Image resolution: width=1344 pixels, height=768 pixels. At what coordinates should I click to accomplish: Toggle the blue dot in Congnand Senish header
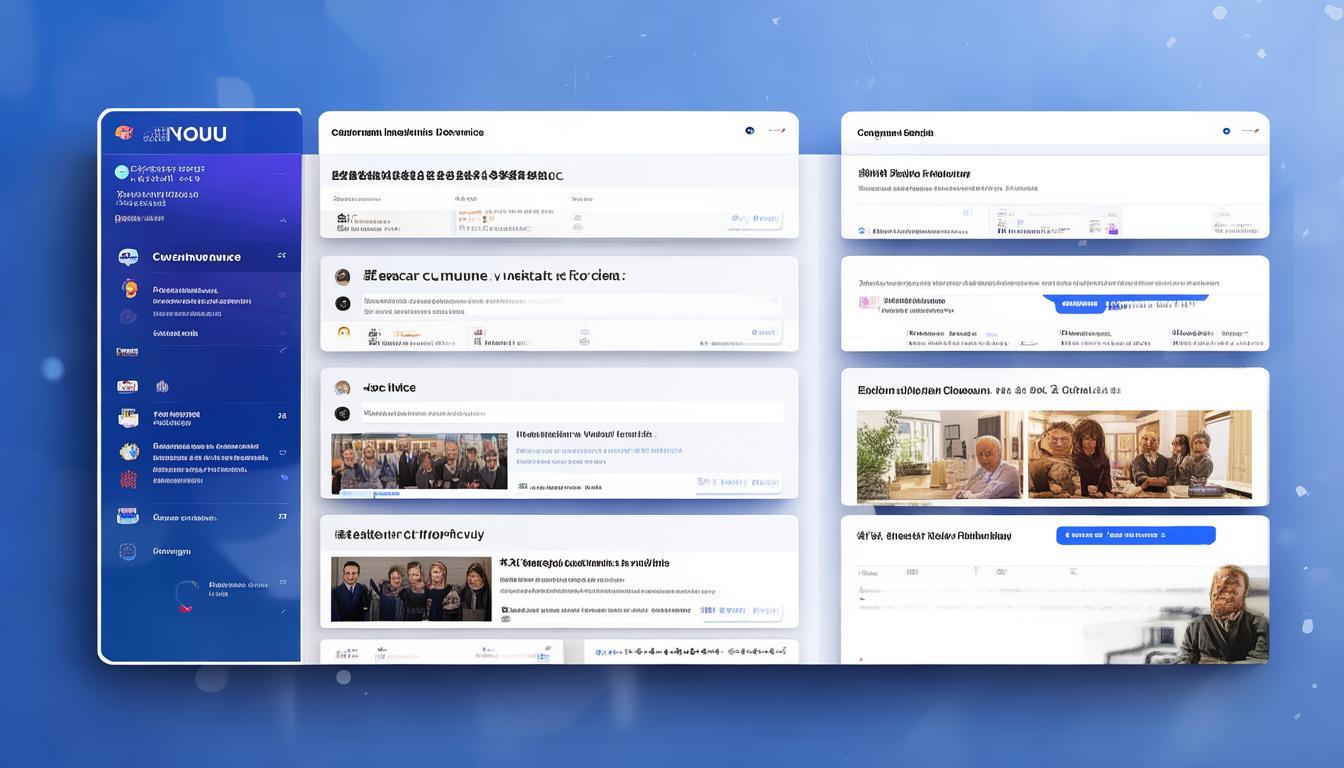[1226, 131]
